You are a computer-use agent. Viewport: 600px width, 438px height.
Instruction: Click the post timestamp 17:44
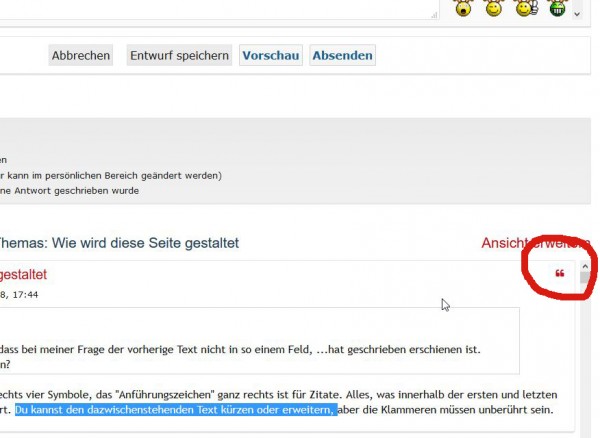(x=25, y=295)
